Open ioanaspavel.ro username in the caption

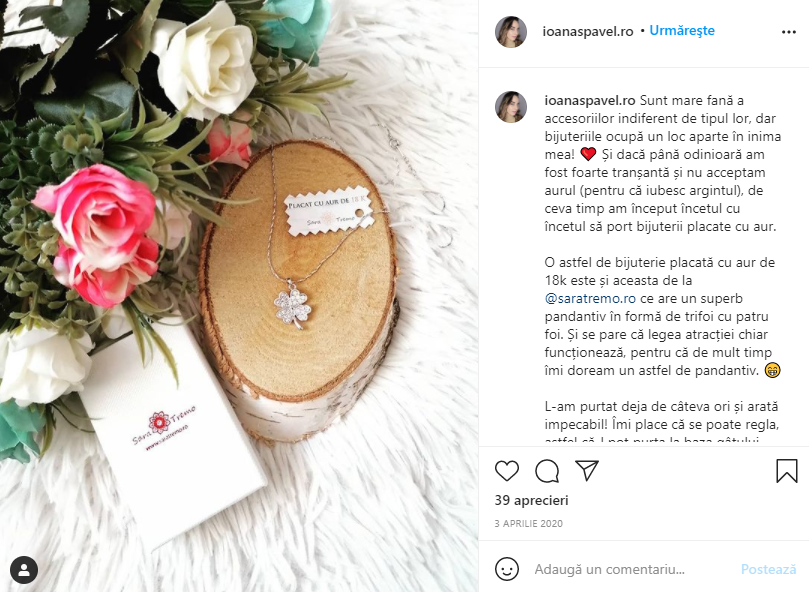pos(590,100)
